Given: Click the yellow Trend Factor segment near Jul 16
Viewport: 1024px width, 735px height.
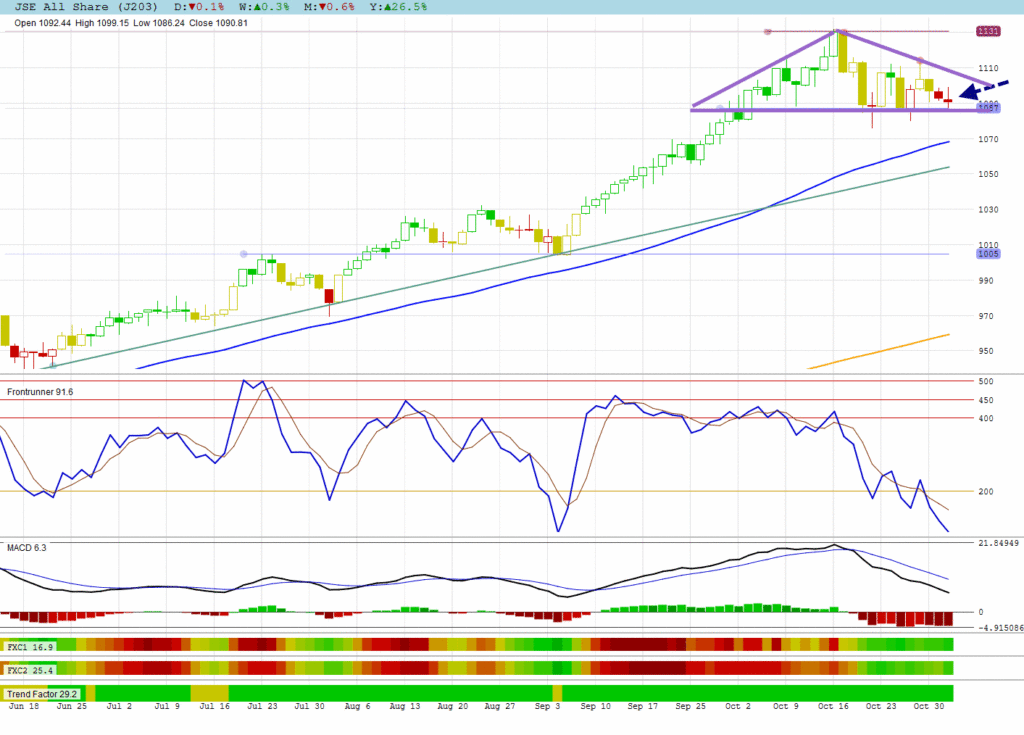Looking at the screenshot, I should (209, 693).
